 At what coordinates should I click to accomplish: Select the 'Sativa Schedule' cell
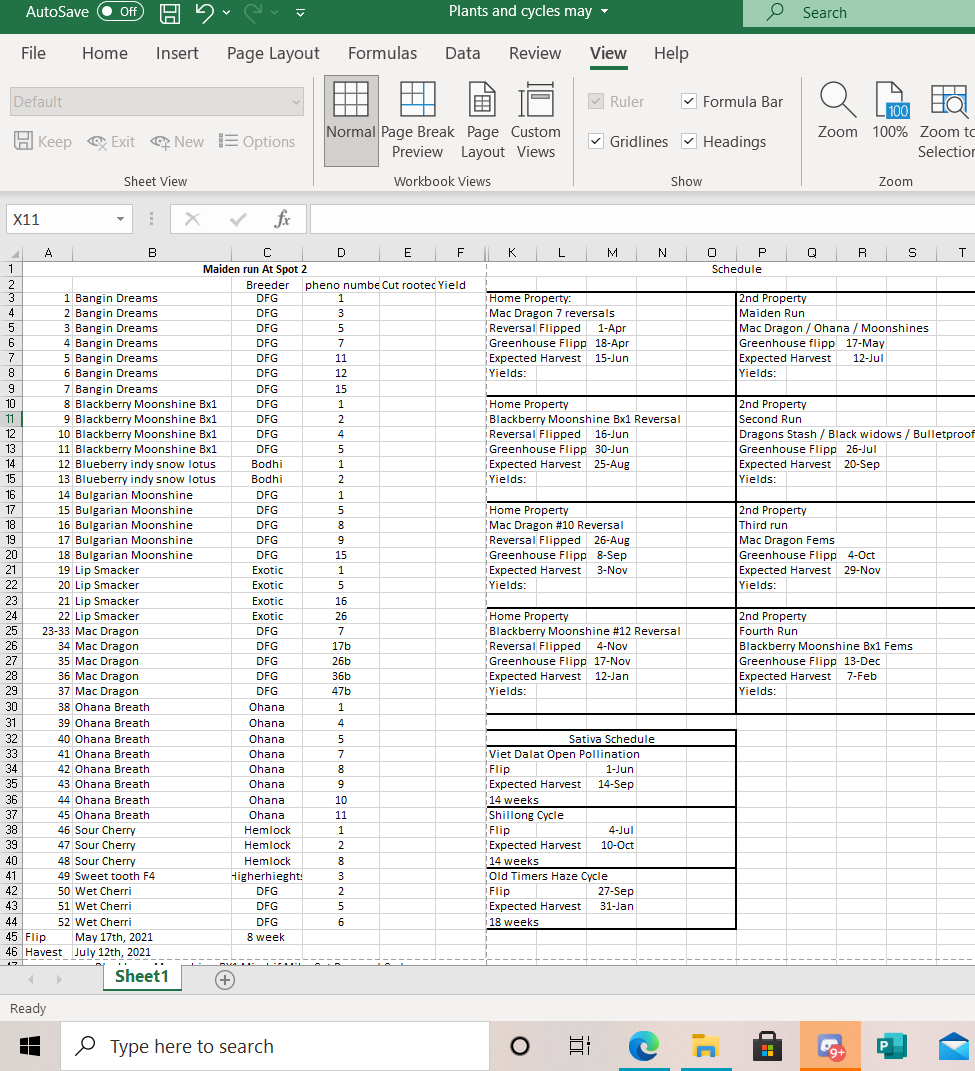coord(611,739)
